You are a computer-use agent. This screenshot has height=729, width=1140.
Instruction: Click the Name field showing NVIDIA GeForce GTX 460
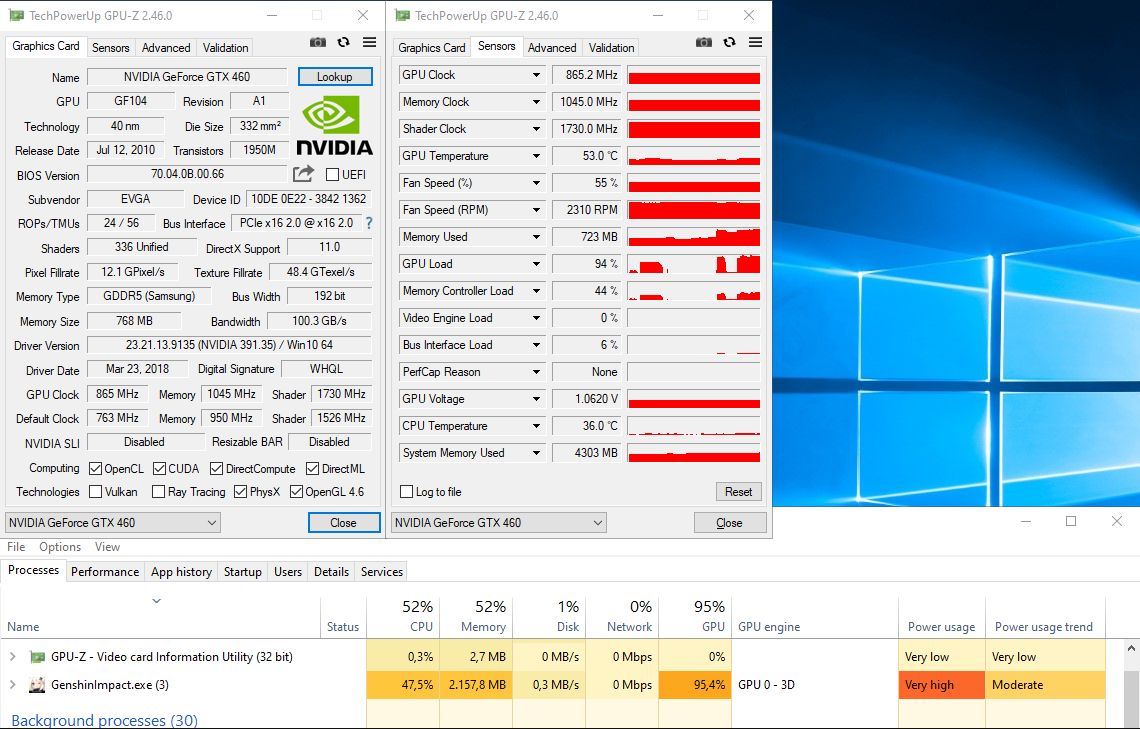point(187,77)
